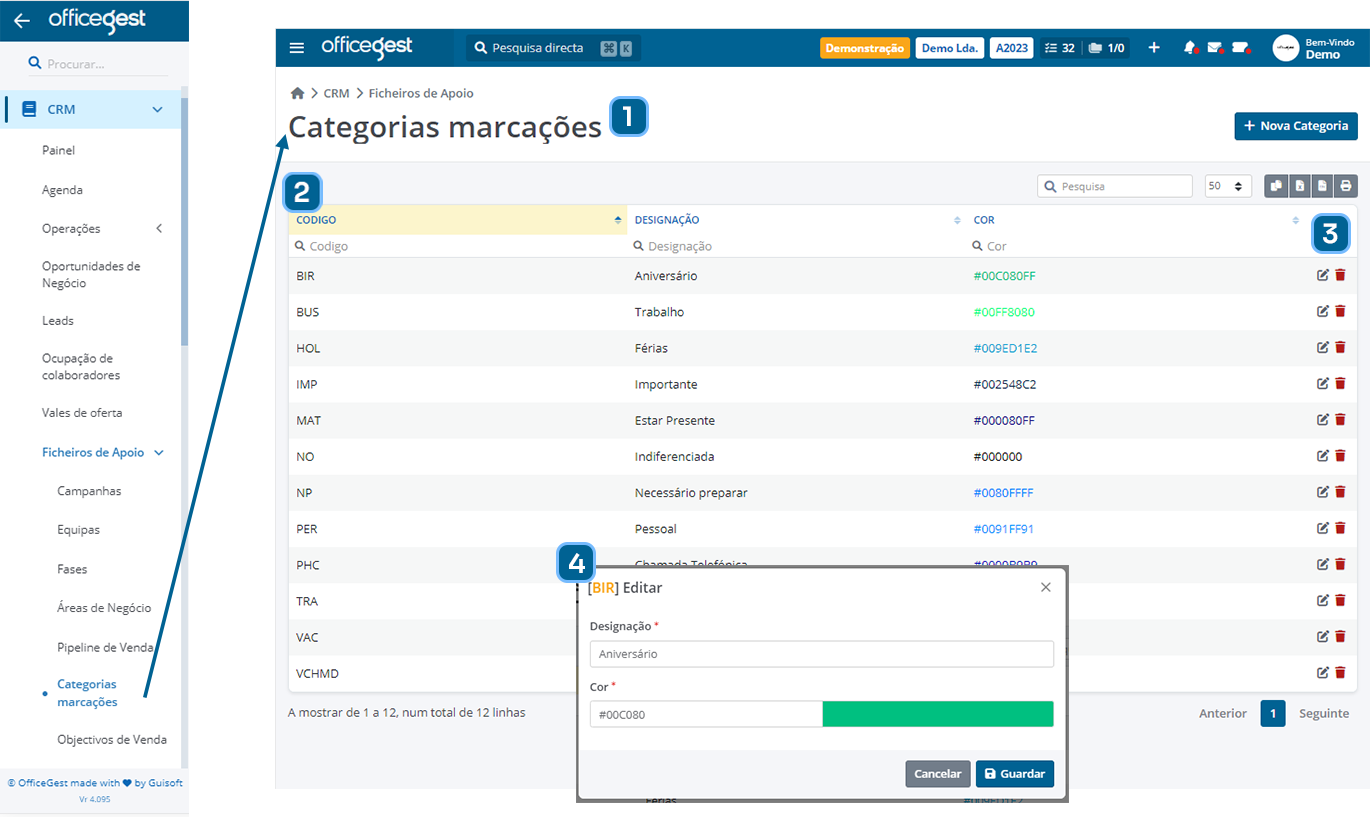Print the categories table using printer icon

point(1346,186)
